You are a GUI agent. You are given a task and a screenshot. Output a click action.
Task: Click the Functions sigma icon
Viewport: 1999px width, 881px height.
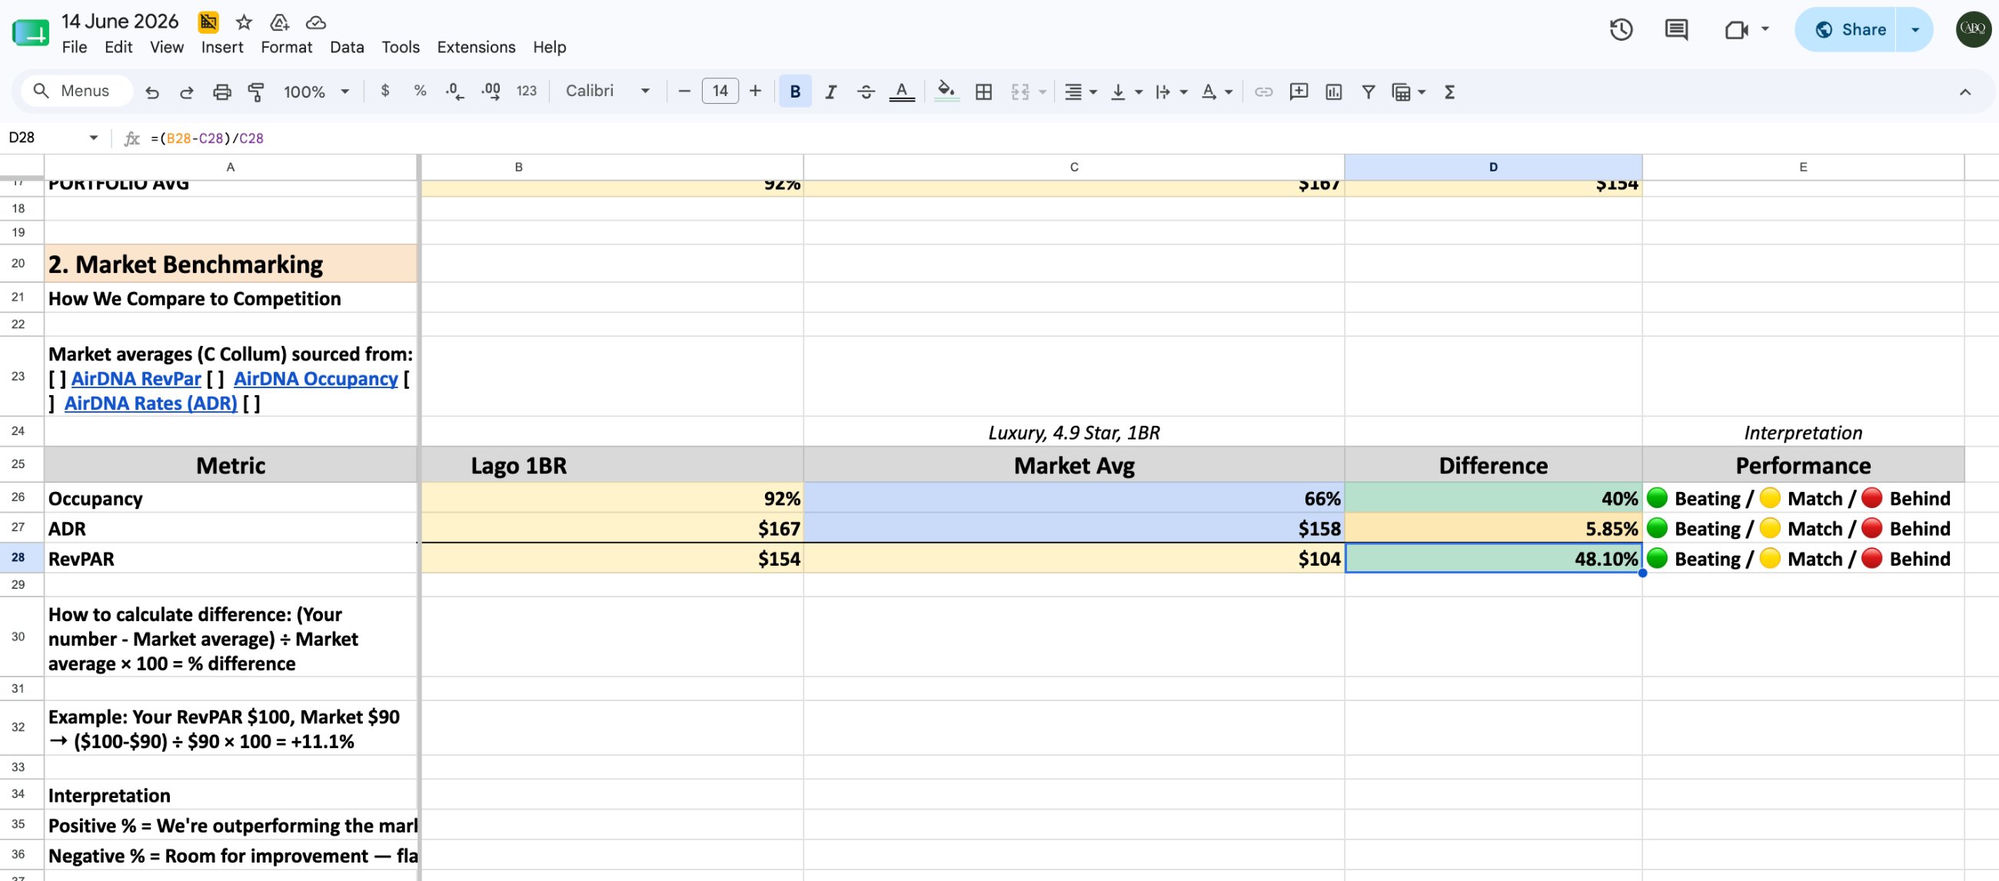(1449, 92)
